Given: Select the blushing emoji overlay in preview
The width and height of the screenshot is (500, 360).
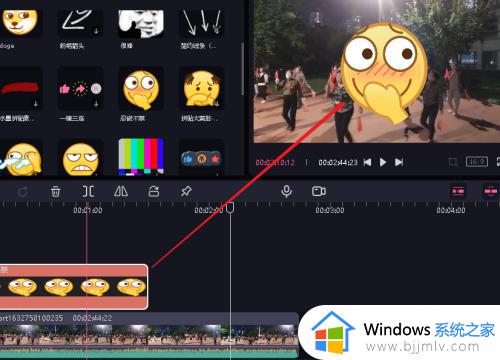Looking at the screenshot, I should pos(384,72).
